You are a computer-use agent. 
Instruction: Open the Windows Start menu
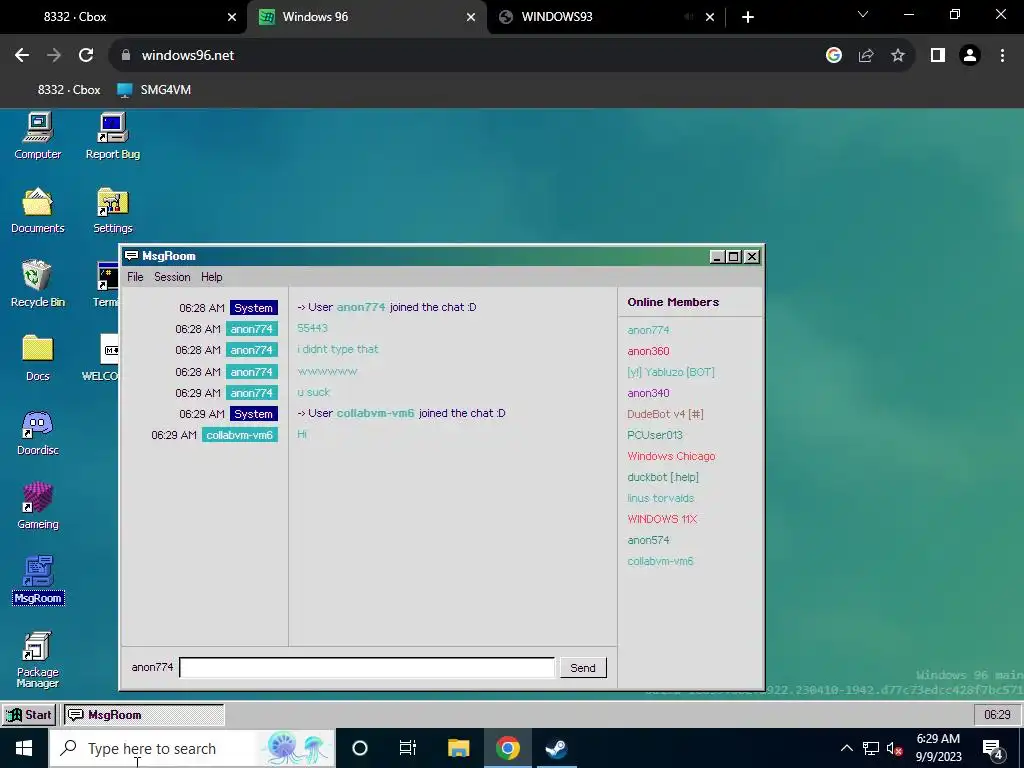click(x=24, y=748)
